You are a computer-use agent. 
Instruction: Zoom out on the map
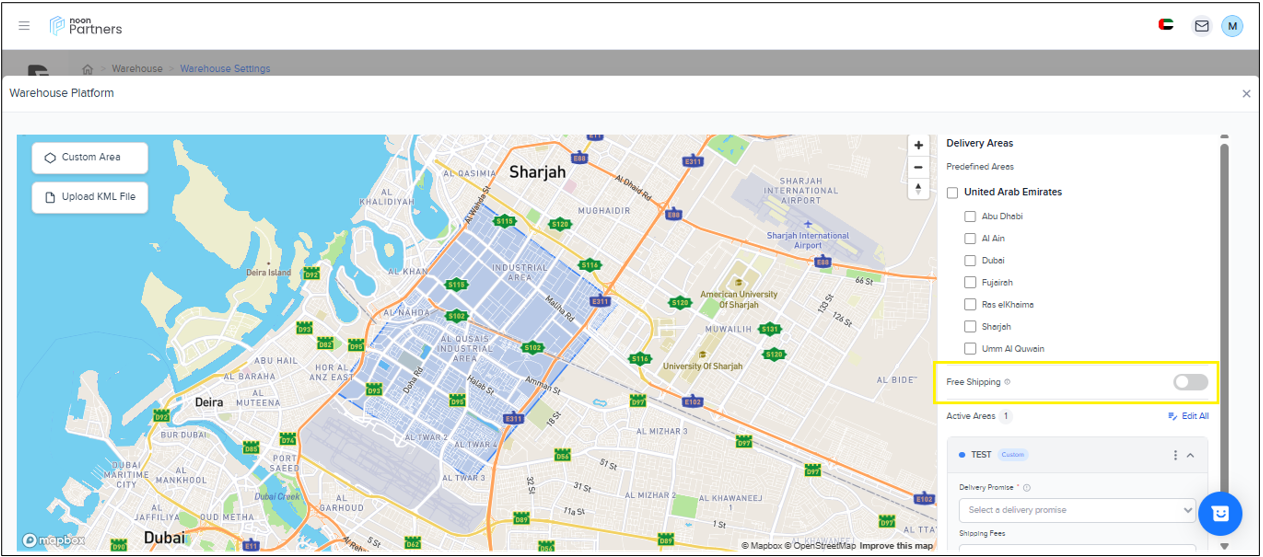(918, 167)
